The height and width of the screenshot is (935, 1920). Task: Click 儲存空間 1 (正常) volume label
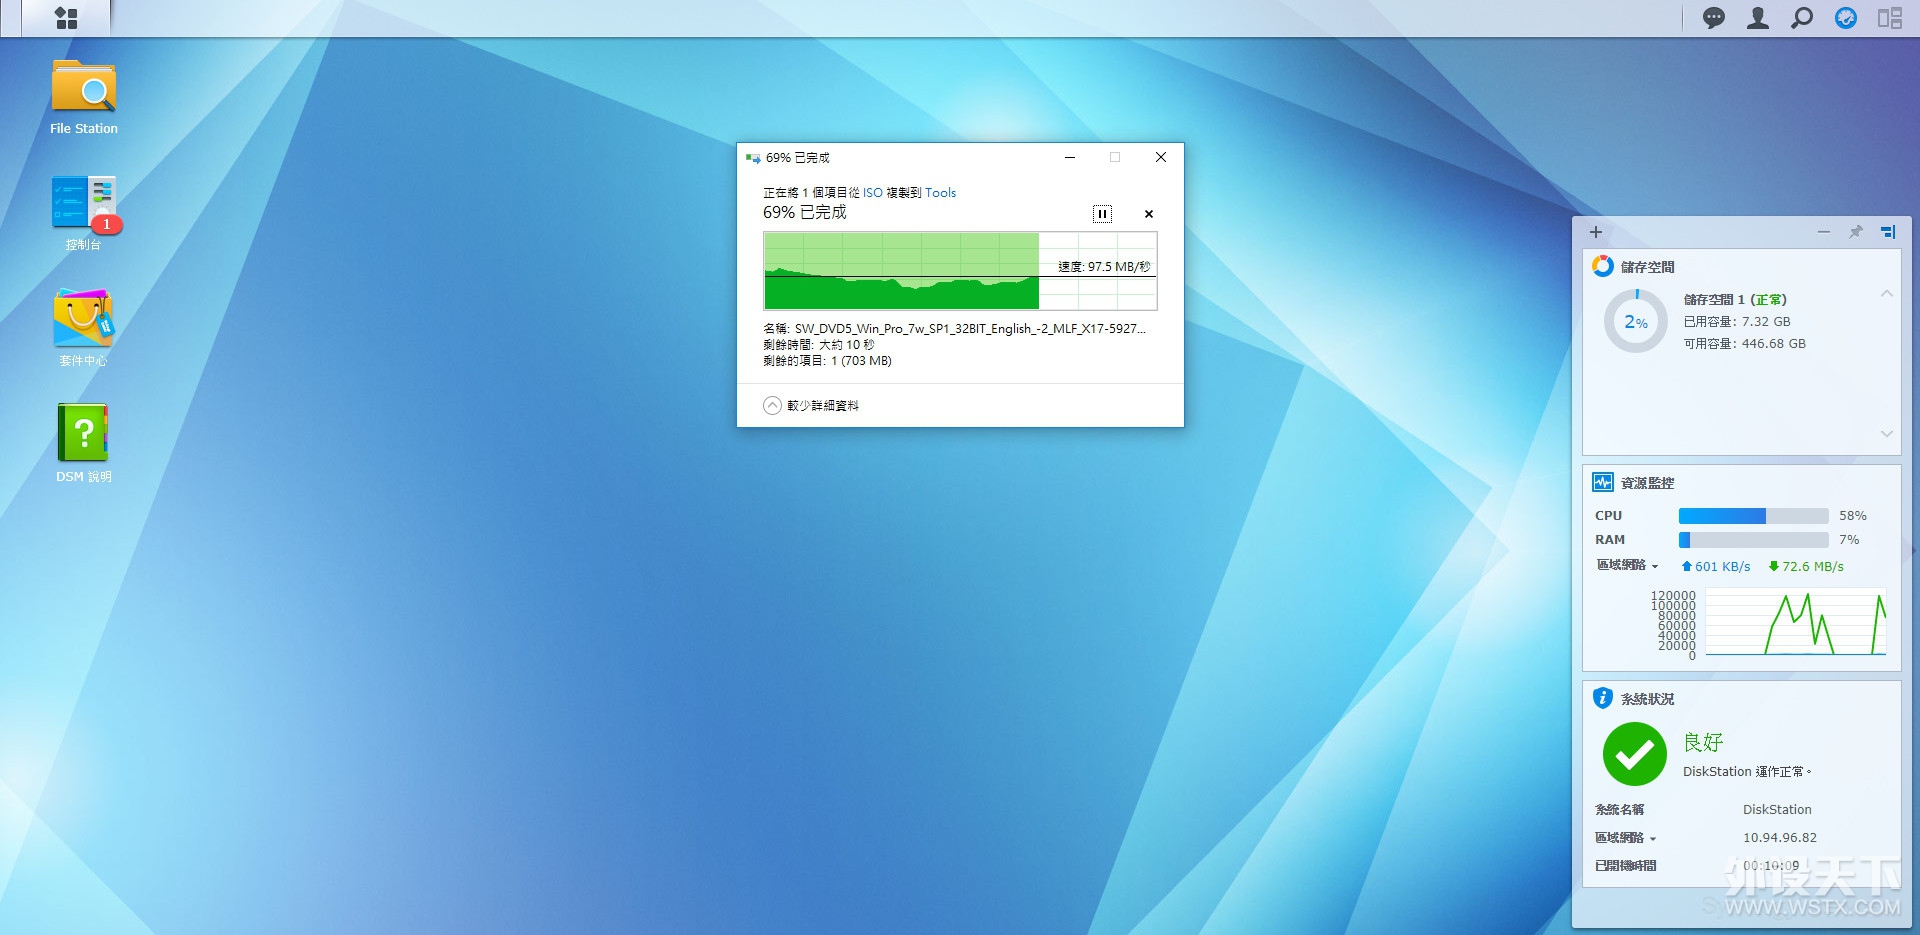(x=1735, y=300)
